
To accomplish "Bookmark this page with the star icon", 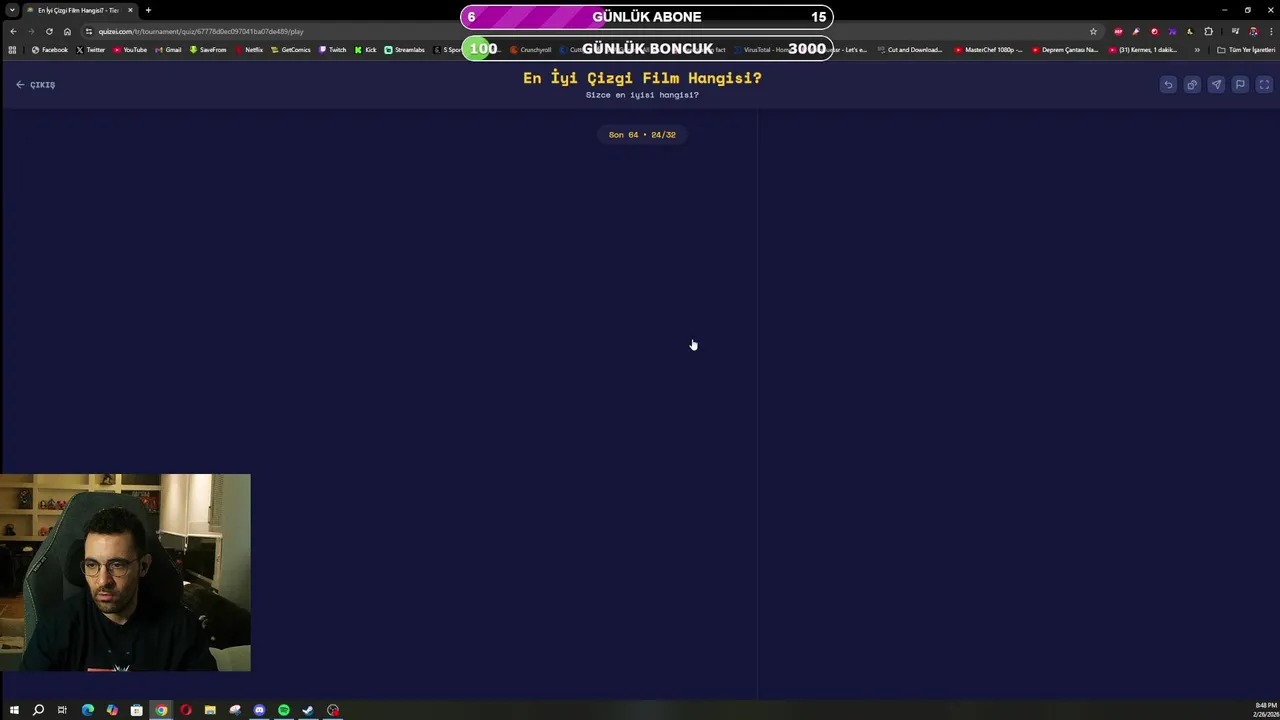I will tap(1093, 31).
